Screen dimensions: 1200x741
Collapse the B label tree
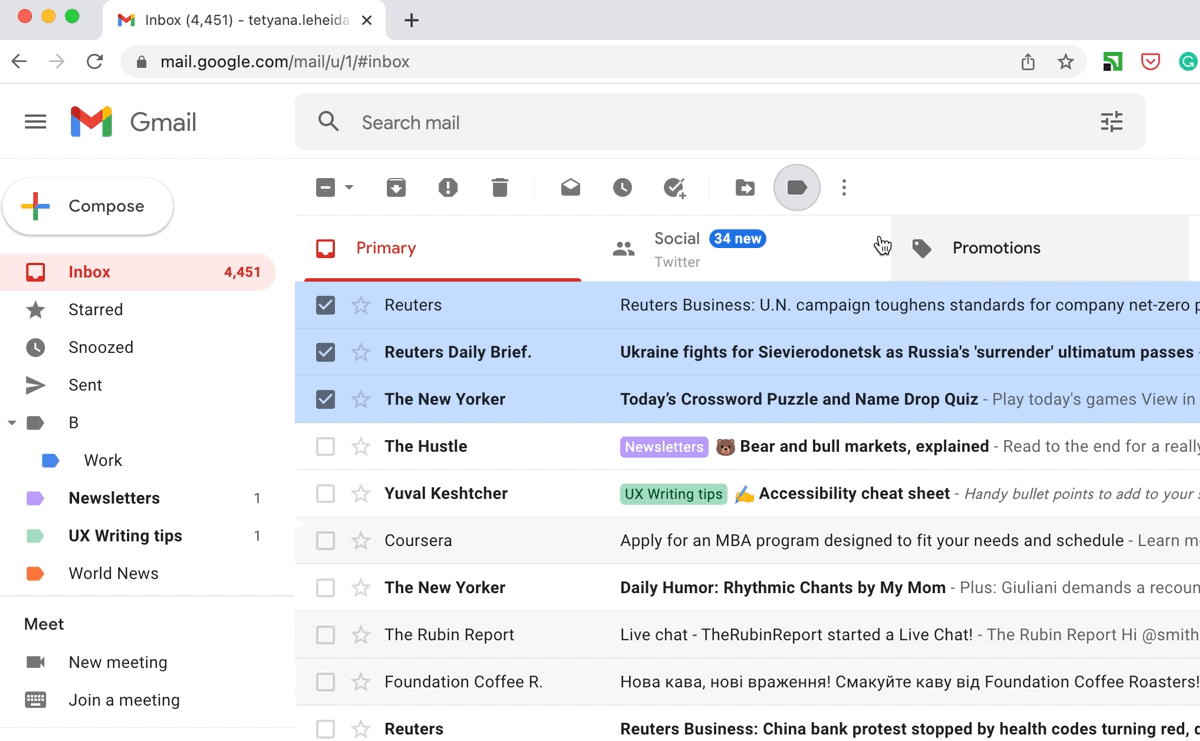12,423
